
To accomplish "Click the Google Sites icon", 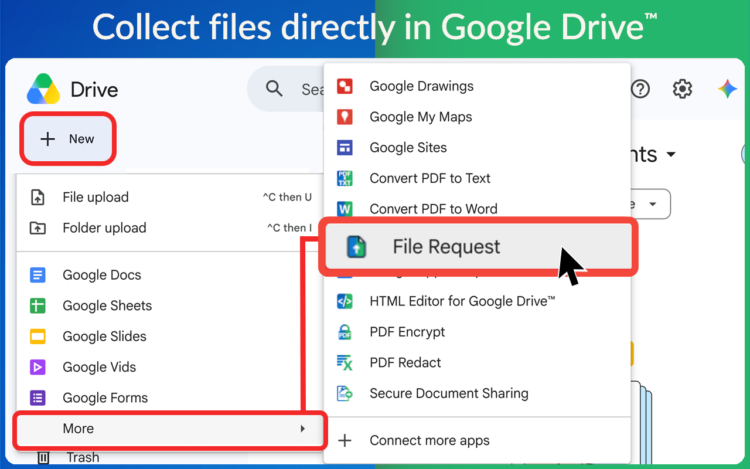I will point(345,147).
